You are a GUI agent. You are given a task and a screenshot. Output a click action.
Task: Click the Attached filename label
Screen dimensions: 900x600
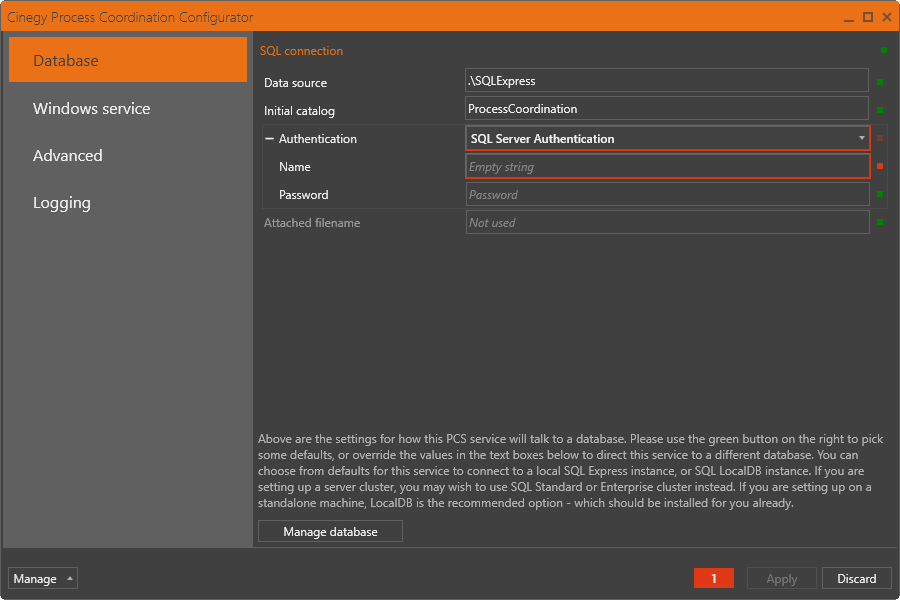(x=312, y=223)
